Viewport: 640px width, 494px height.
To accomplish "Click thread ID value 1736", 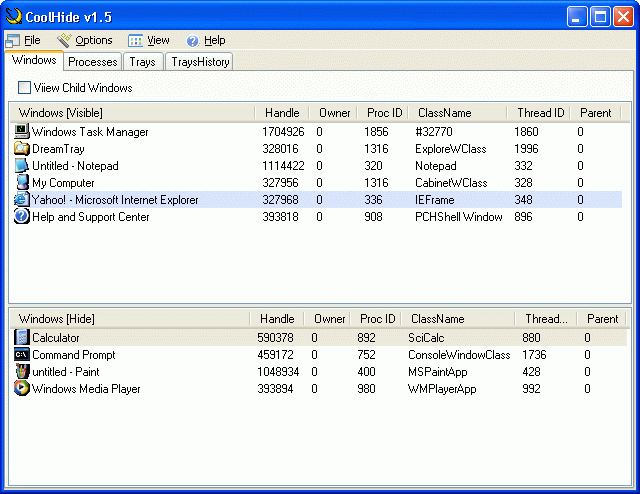I will pos(534,355).
